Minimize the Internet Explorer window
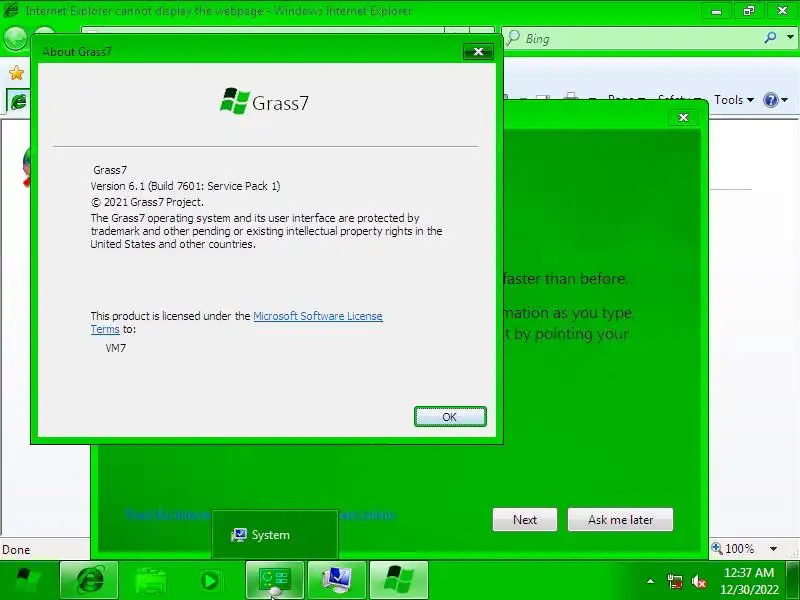 coord(717,11)
